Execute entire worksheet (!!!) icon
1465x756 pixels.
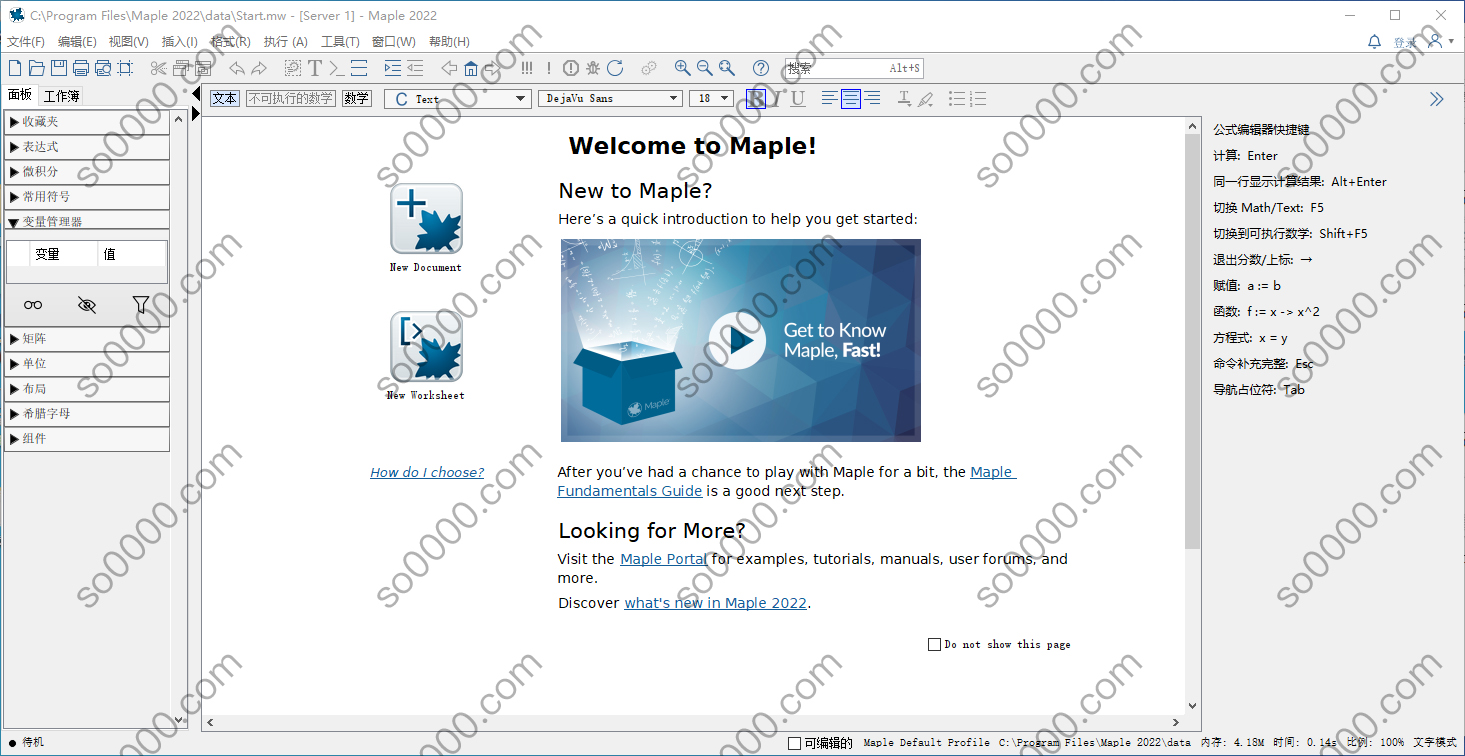(x=527, y=68)
